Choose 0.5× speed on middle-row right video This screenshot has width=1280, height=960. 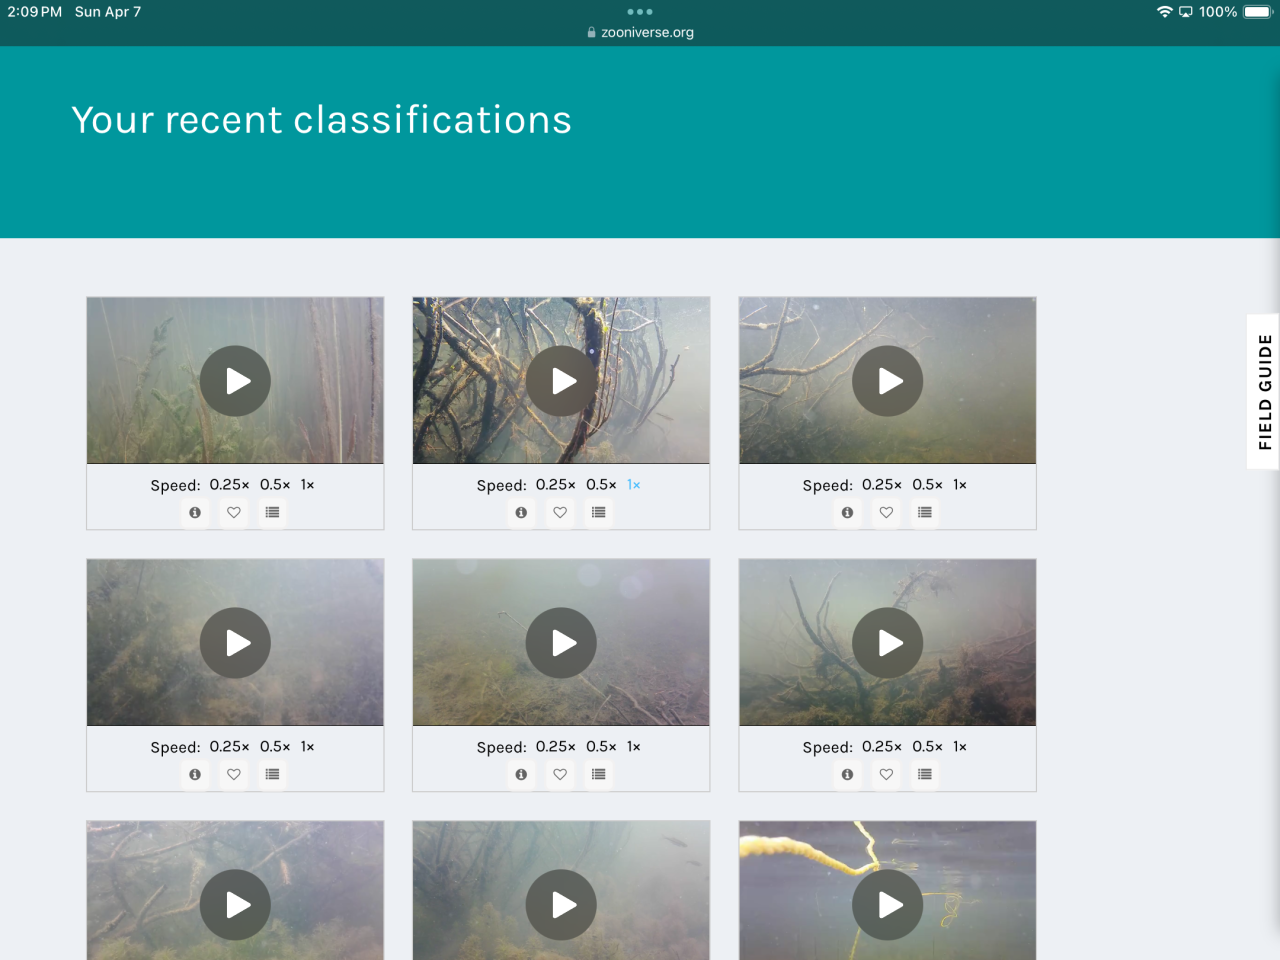(927, 747)
